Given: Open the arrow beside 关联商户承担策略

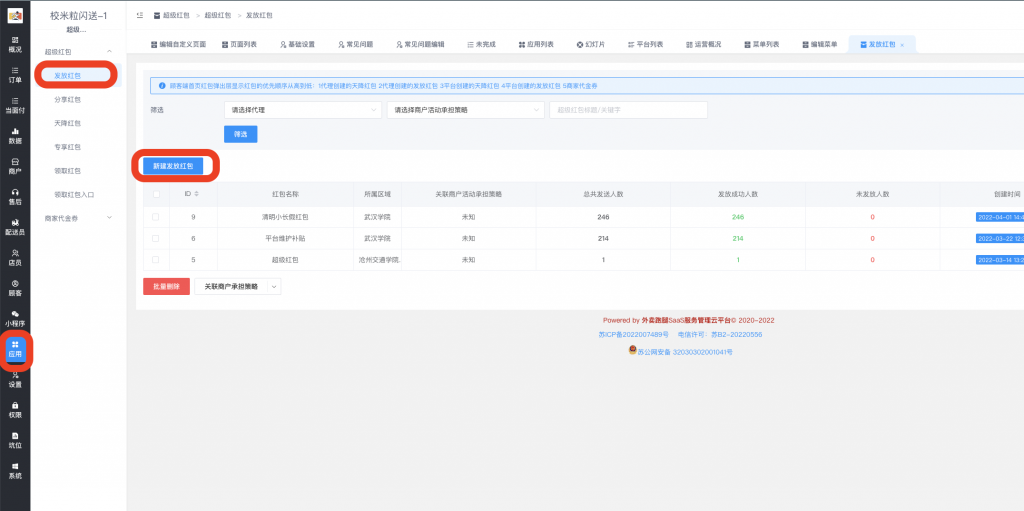Looking at the screenshot, I should click(x=274, y=286).
